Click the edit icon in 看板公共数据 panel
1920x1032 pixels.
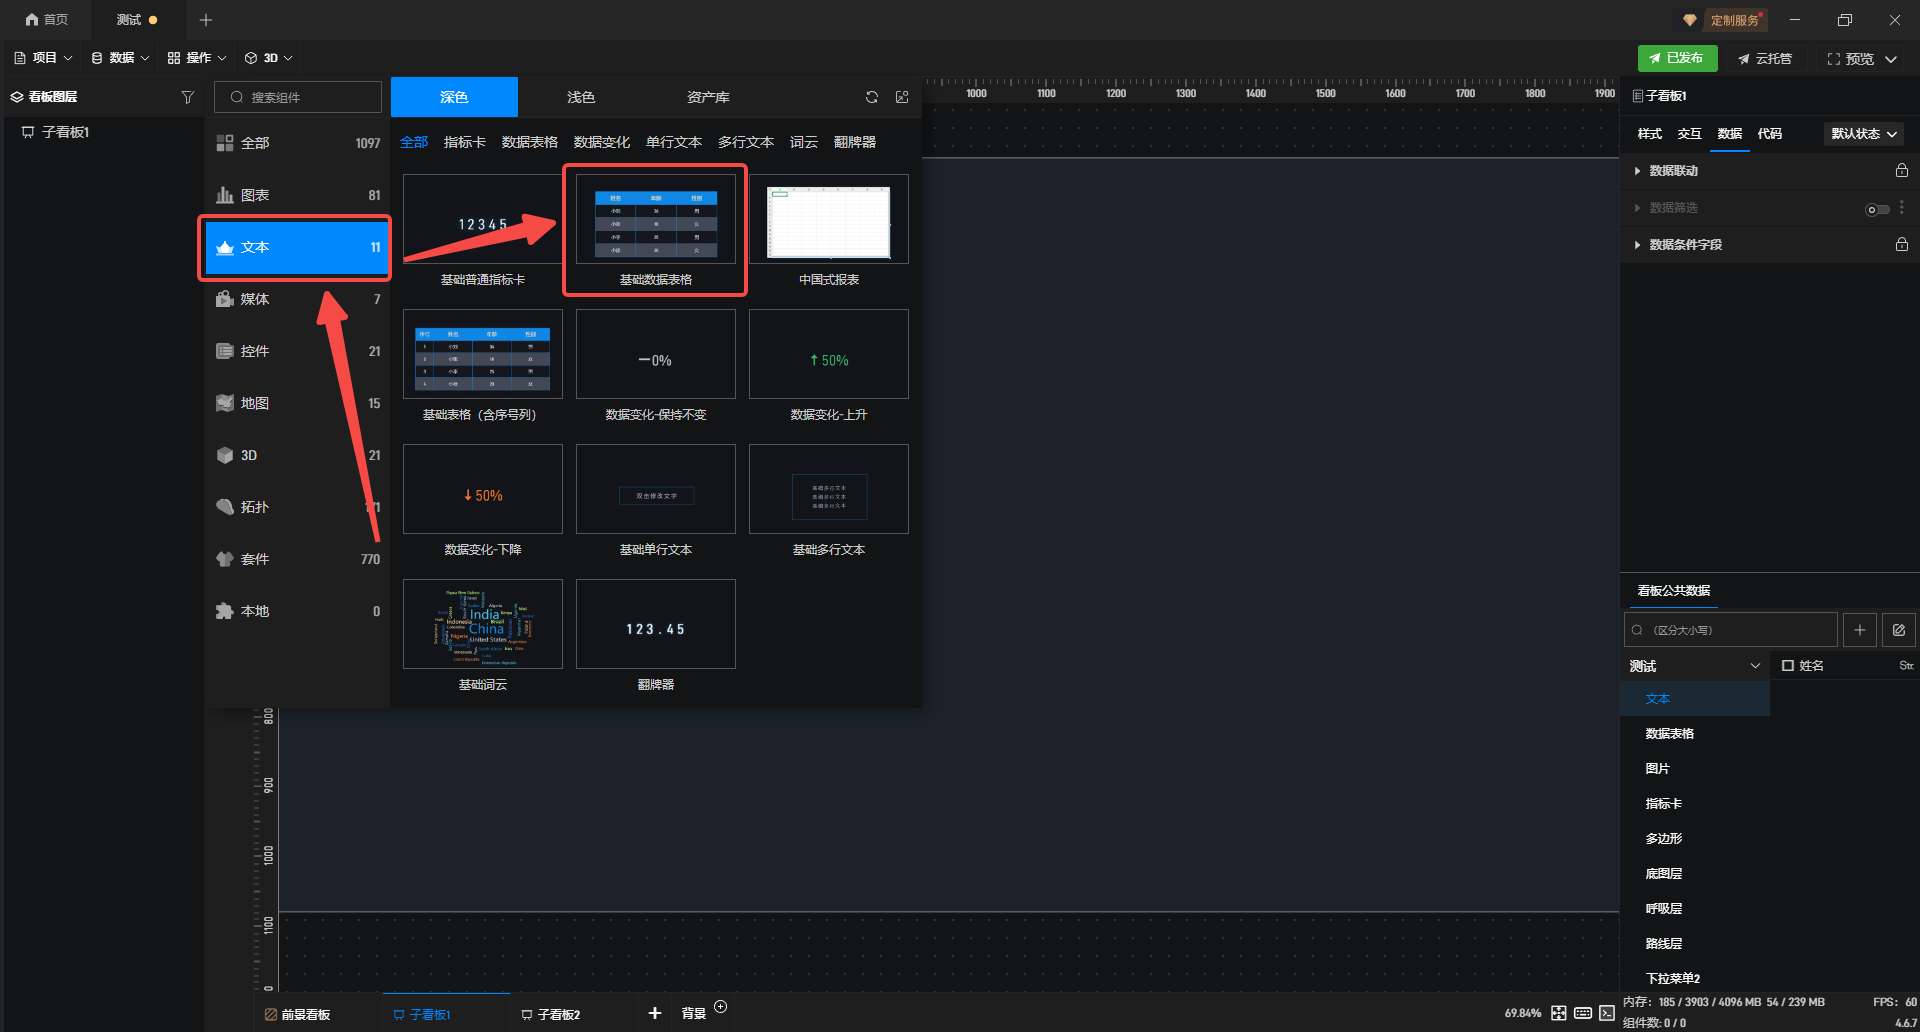(x=1899, y=630)
